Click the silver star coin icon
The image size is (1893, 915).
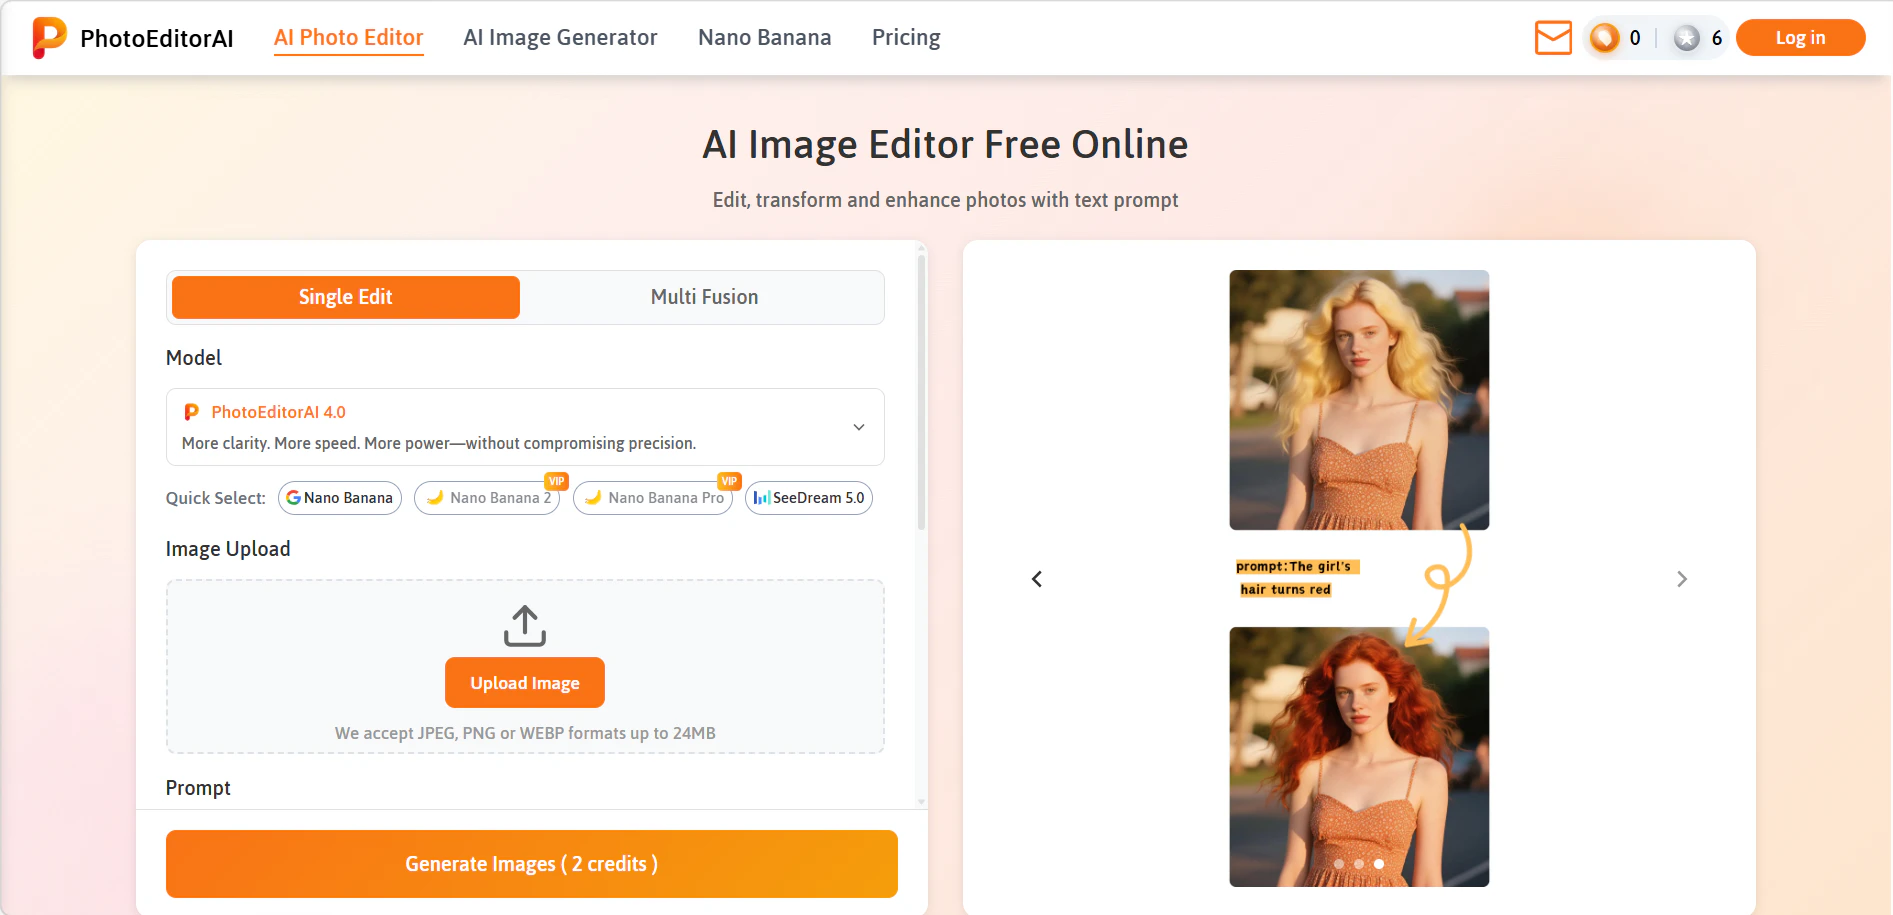coord(1687,38)
